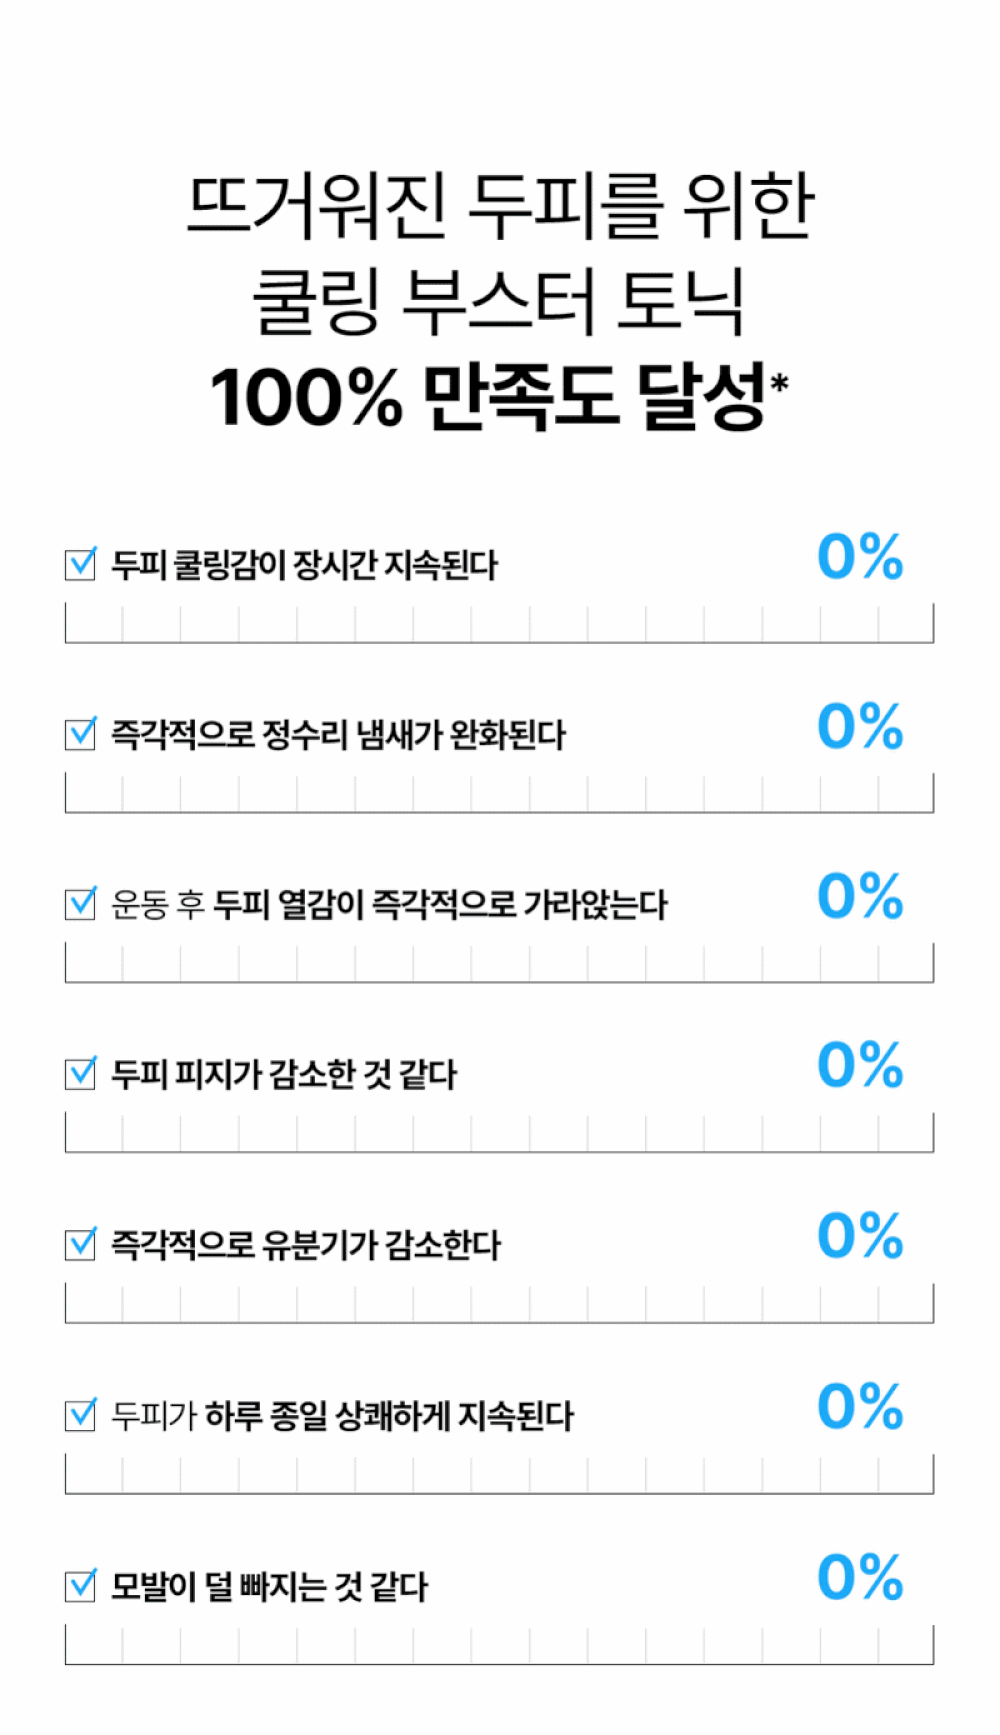Image resolution: width=1000 pixels, height=1735 pixels.
Task: Toggle checkbox for 모발이 덜 빠지는 것 같다
Action: coord(80,1586)
